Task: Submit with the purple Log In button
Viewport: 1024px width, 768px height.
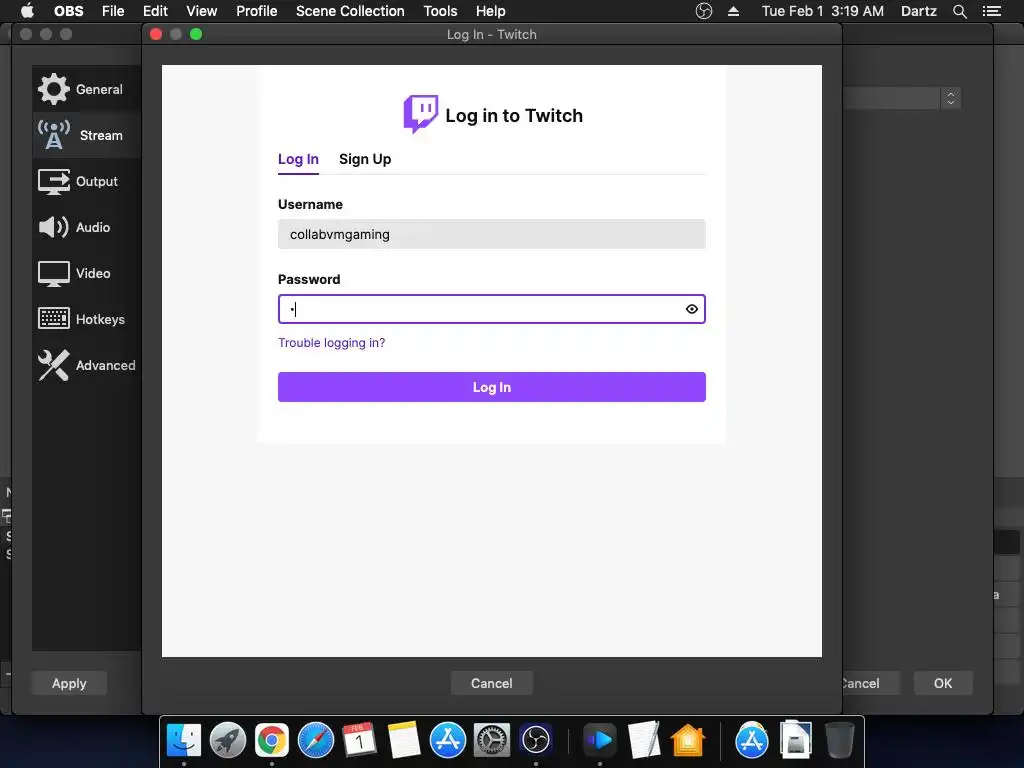Action: click(x=492, y=387)
